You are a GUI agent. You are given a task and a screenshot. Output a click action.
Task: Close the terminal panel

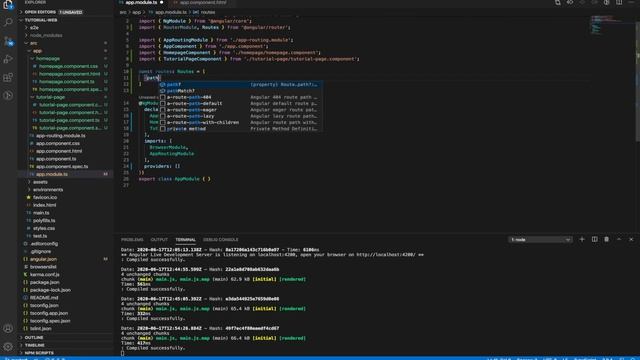[x=631, y=240]
